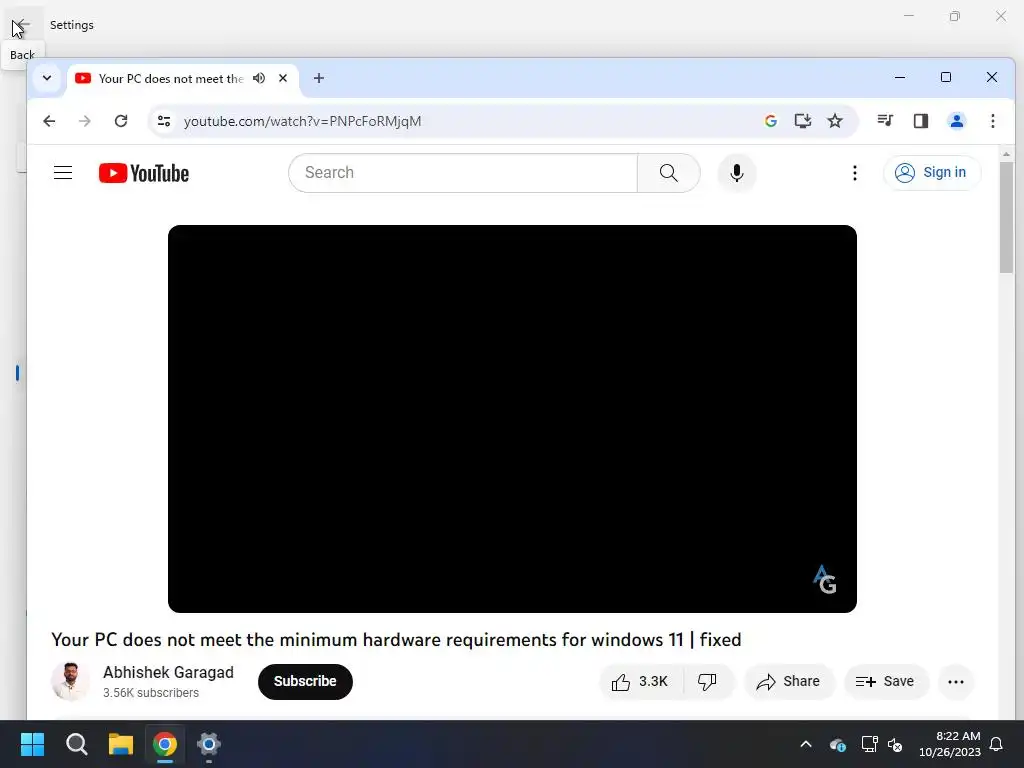Open the muted volume tray icon
This screenshot has height=768, width=1024.
click(x=895, y=744)
